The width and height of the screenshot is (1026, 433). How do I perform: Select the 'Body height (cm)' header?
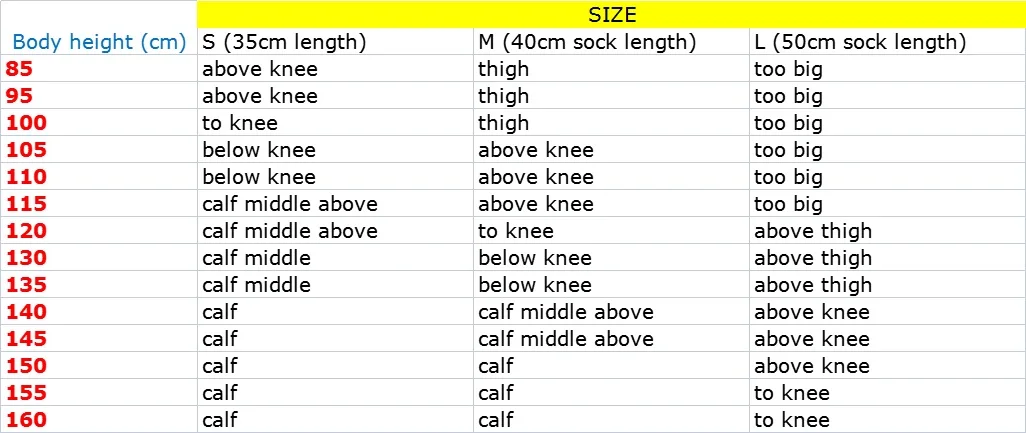pyautogui.click(x=99, y=42)
